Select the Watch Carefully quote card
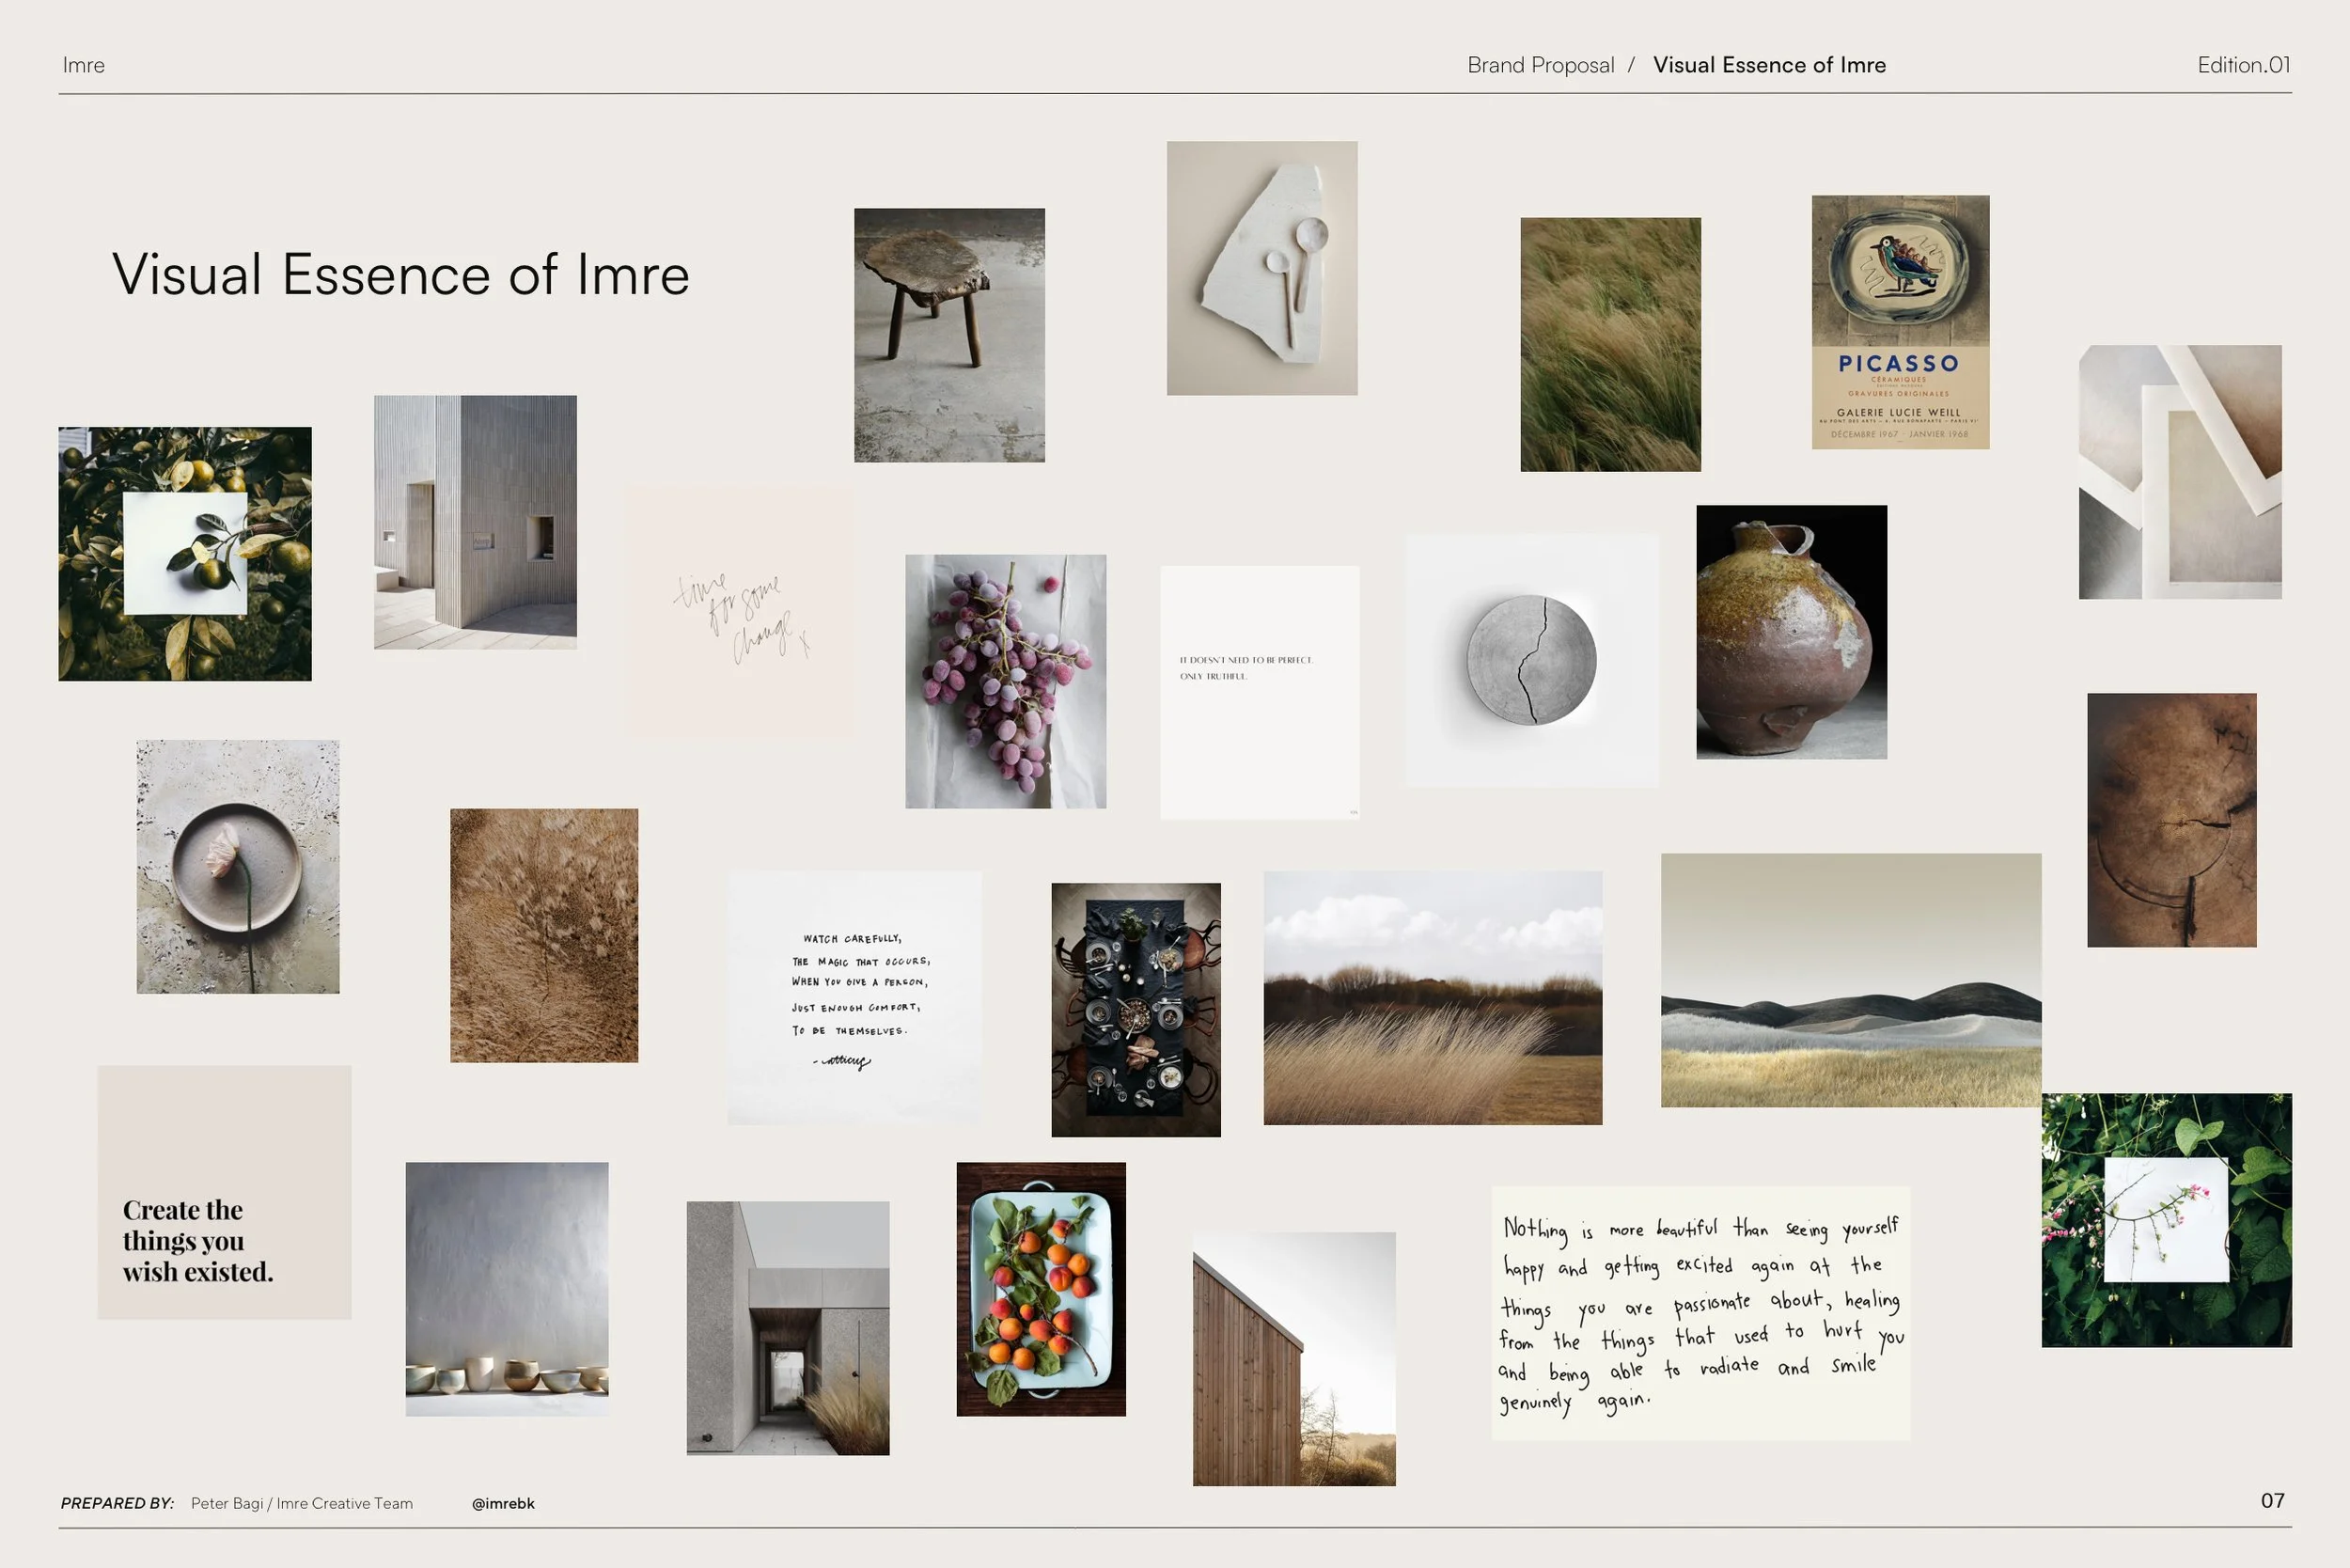 pos(855,998)
